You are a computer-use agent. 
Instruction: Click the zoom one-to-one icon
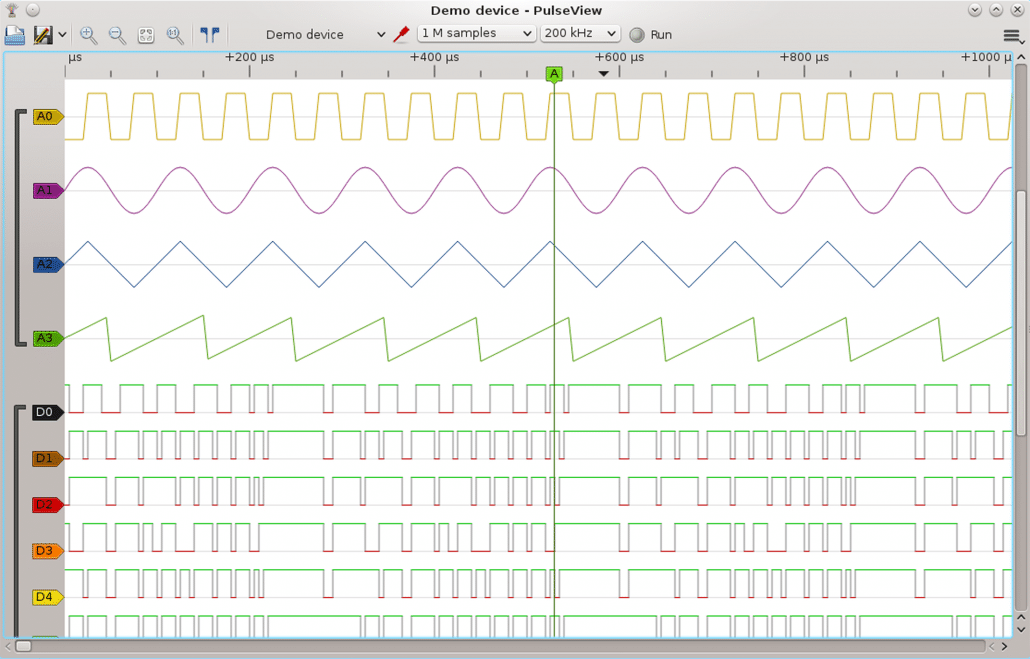(x=175, y=35)
